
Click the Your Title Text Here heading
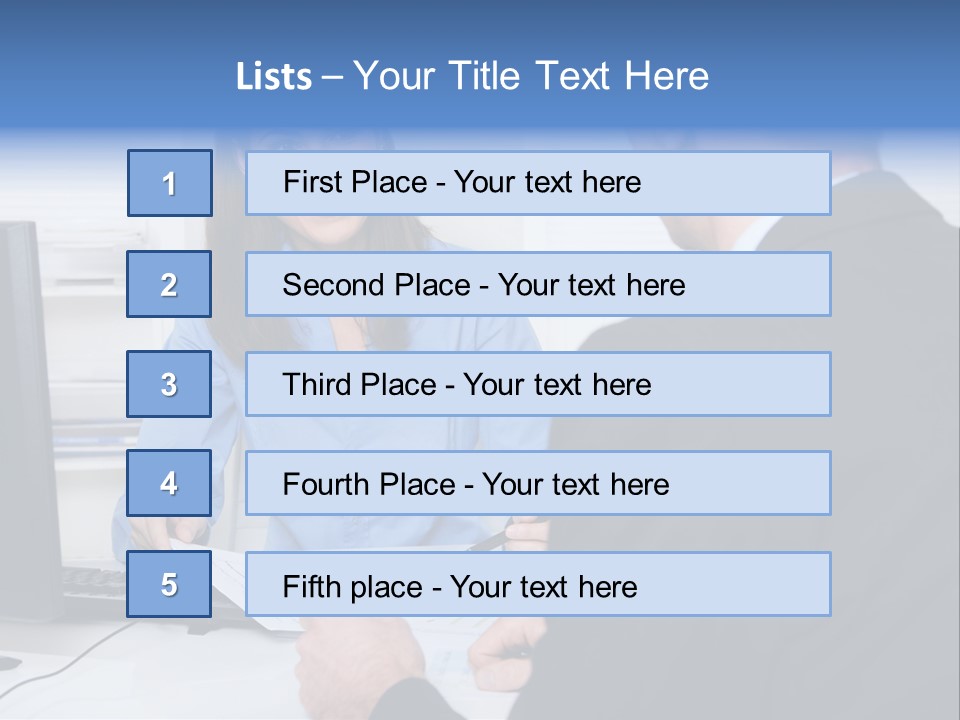click(x=531, y=76)
